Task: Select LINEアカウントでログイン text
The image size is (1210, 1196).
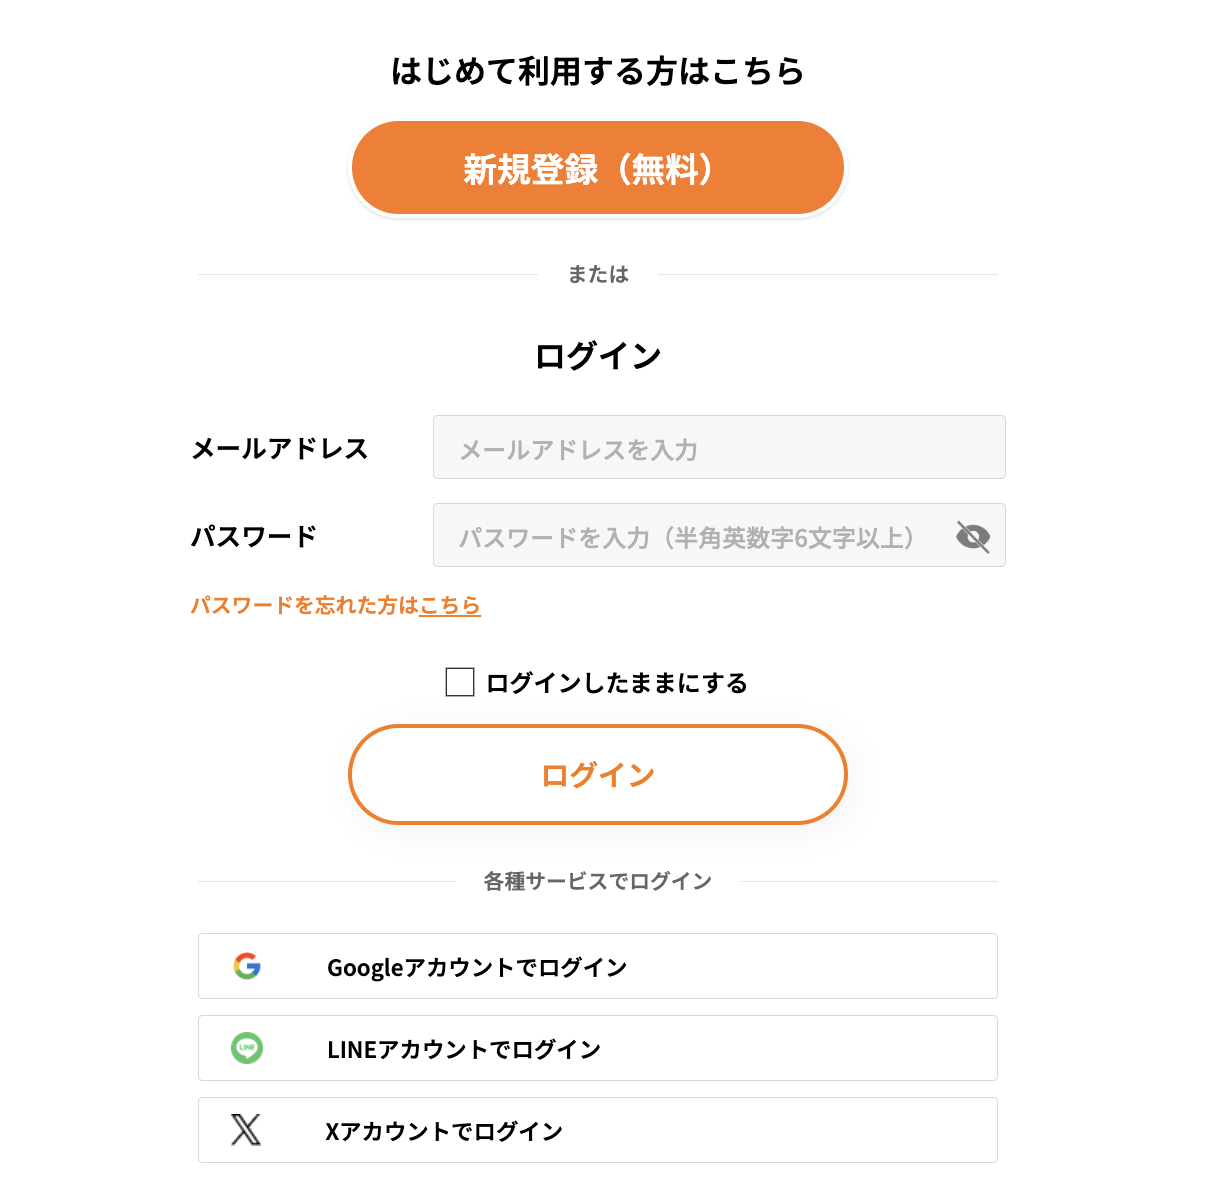Action: click(464, 1049)
